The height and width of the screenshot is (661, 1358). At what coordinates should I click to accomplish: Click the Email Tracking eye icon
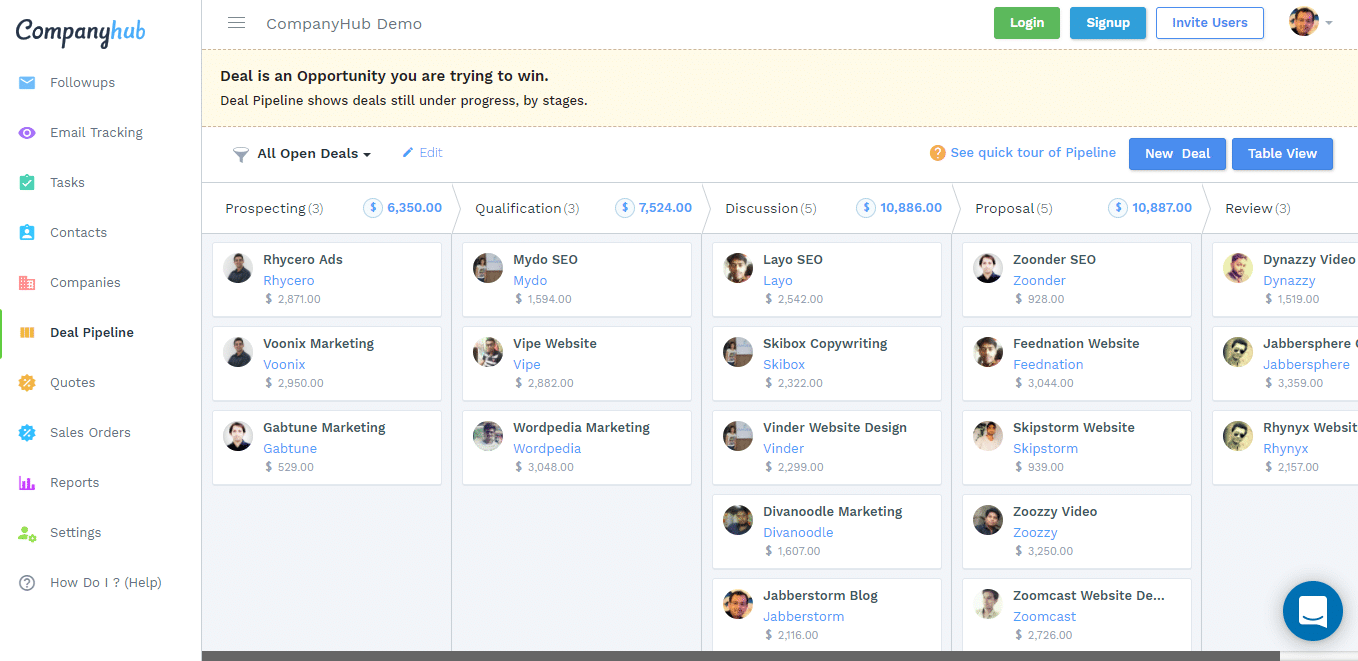(27, 133)
